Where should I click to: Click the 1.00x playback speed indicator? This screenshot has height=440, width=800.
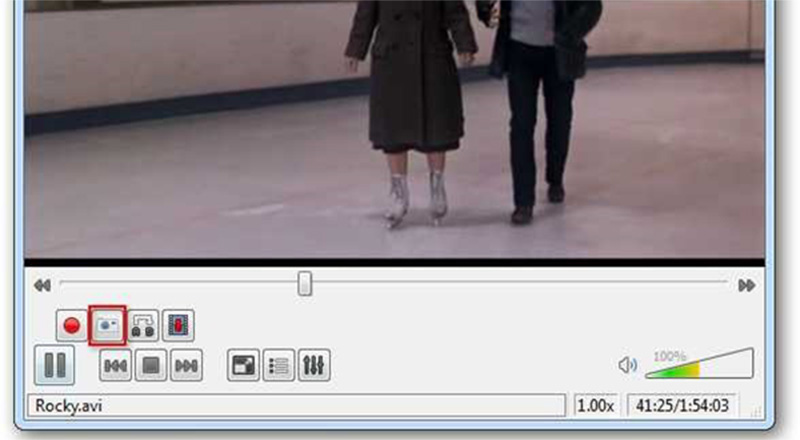598,406
